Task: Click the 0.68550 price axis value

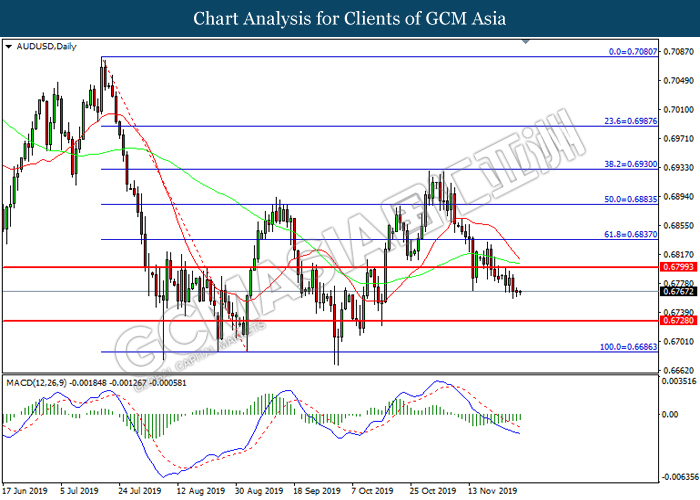Action: pos(679,226)
